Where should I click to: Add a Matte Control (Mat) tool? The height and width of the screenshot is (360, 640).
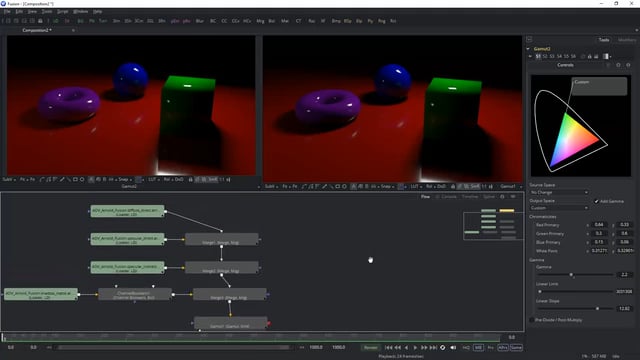click(x=284, y=21)
